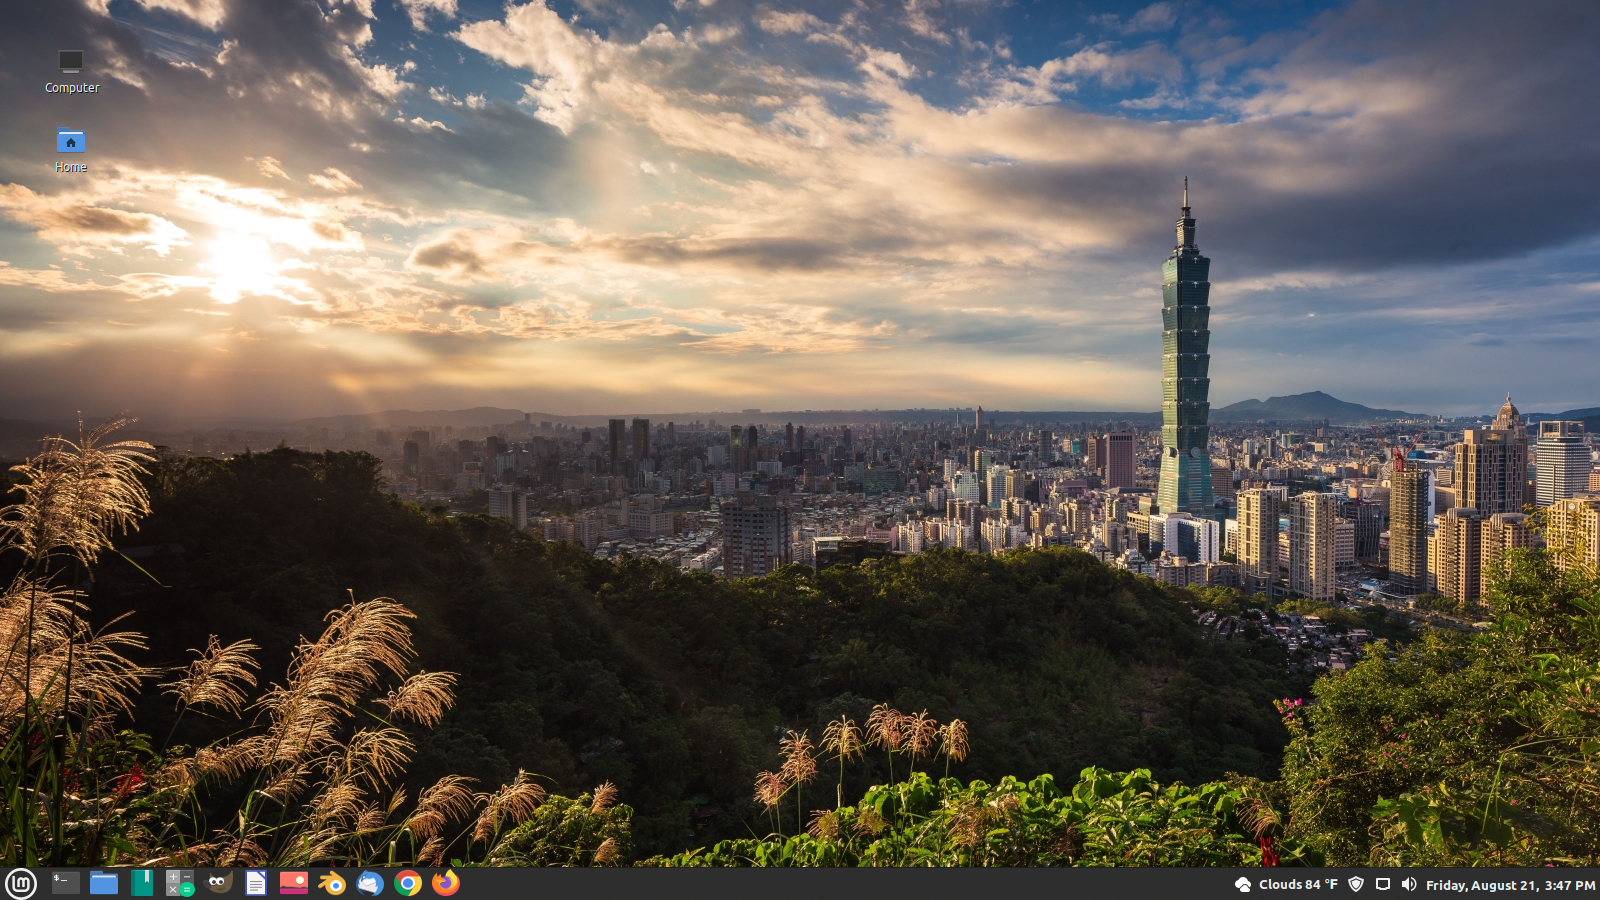Launch the Calculator from the panel
The height and width of the screenshot is (900, 1600).
tap(180, 883)
